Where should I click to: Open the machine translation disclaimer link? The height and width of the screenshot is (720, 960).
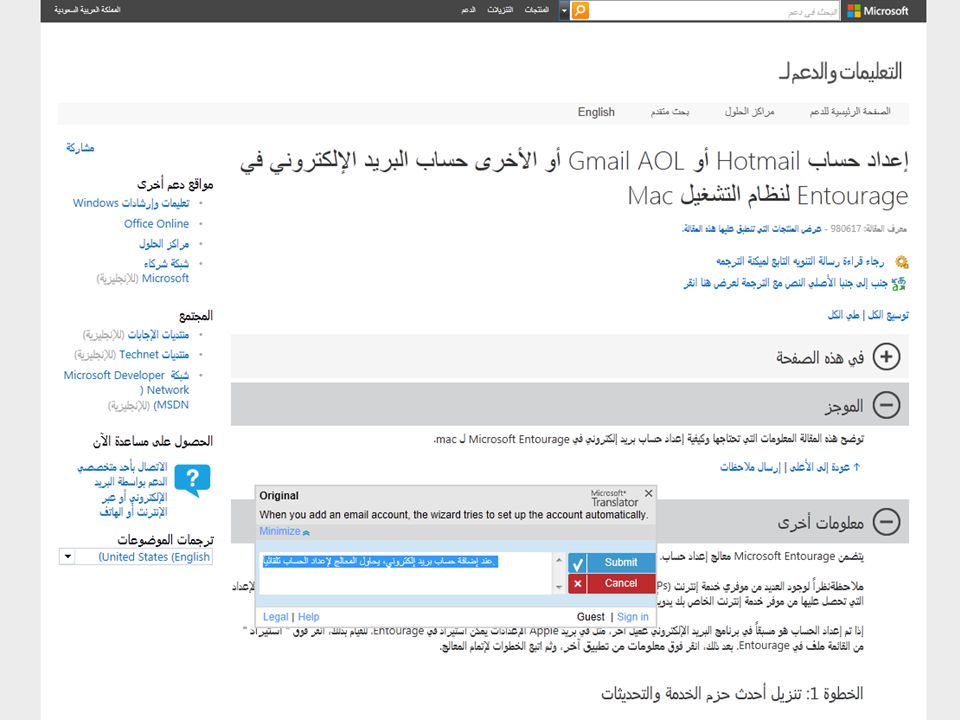click(x=800, y=261)
